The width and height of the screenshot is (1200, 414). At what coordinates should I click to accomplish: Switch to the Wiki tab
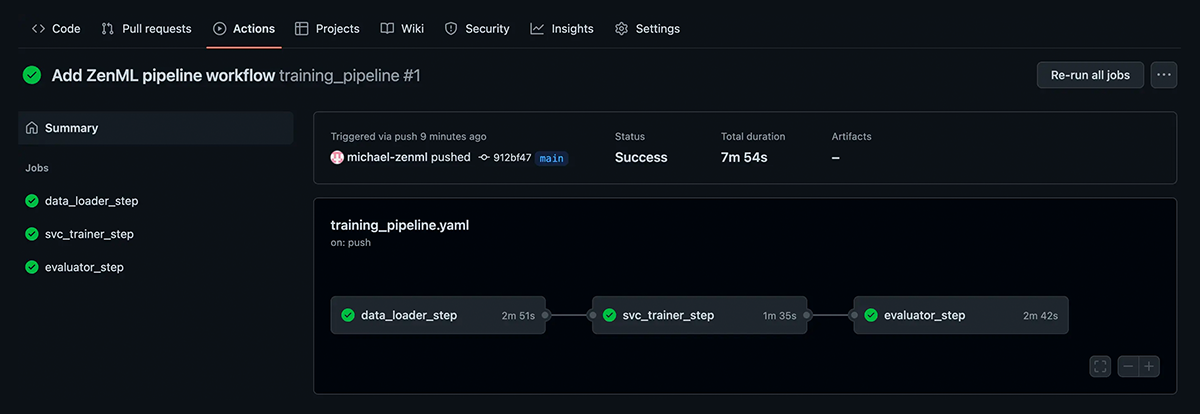coord(402,29)
